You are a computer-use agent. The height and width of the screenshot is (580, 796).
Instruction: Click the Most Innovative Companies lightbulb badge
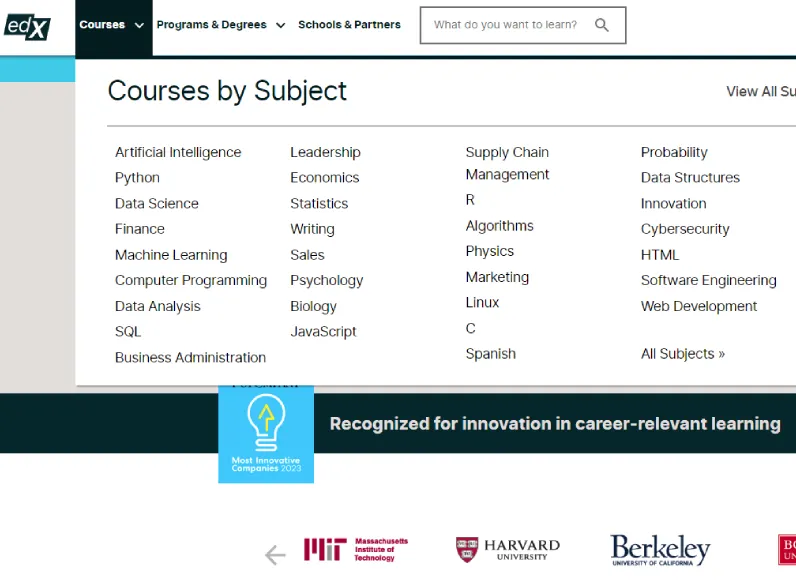[x=266, y=434]
